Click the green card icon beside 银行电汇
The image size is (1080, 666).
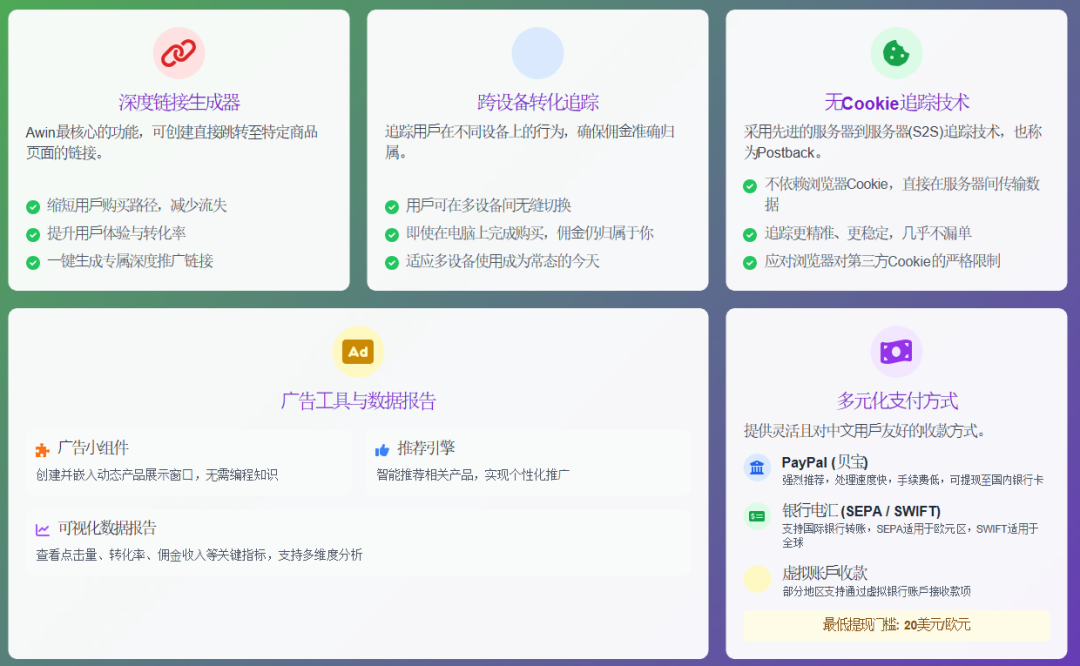757,515
